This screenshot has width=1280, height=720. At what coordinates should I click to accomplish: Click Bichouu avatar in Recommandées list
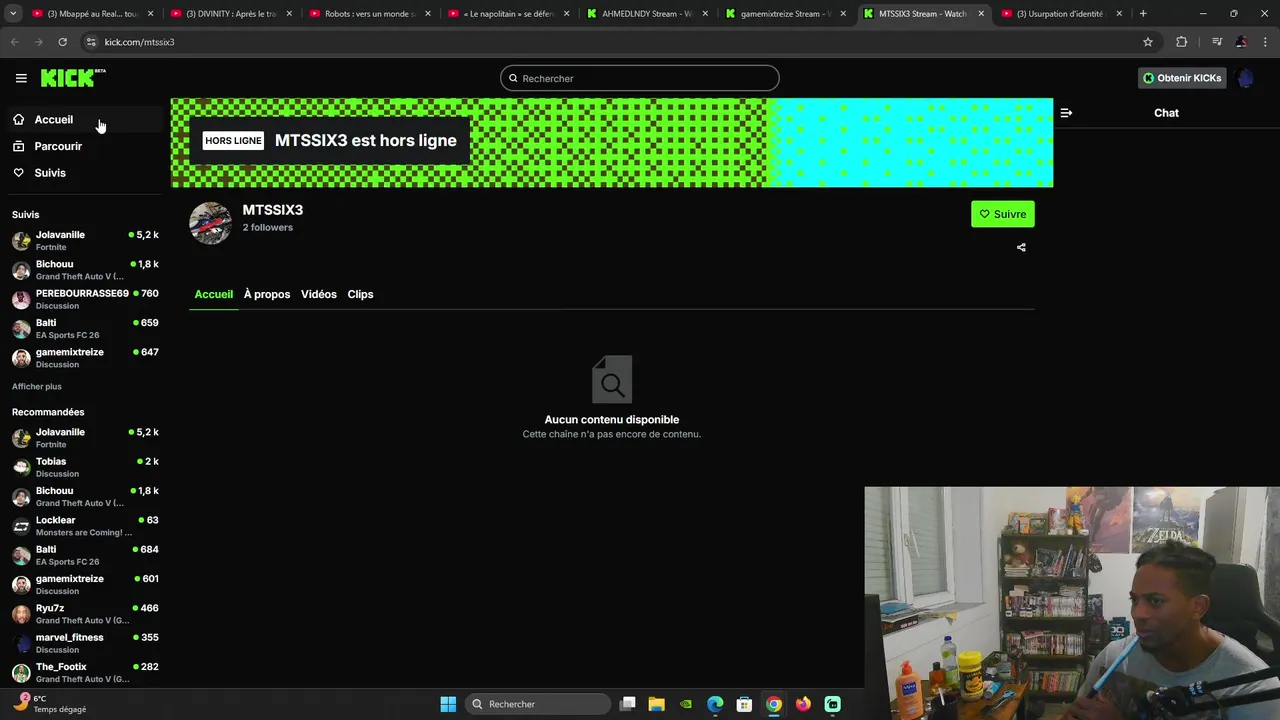(21, 497)
